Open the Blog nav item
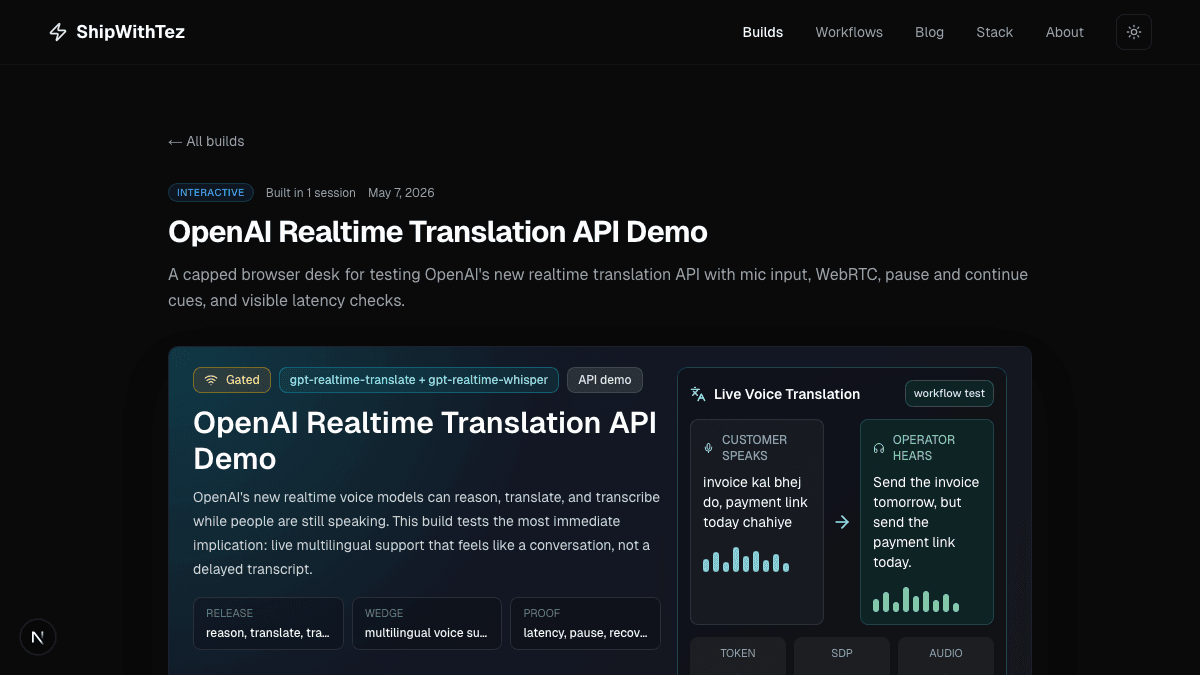The height and width of the screenshot is (675, 1200). 929,32
